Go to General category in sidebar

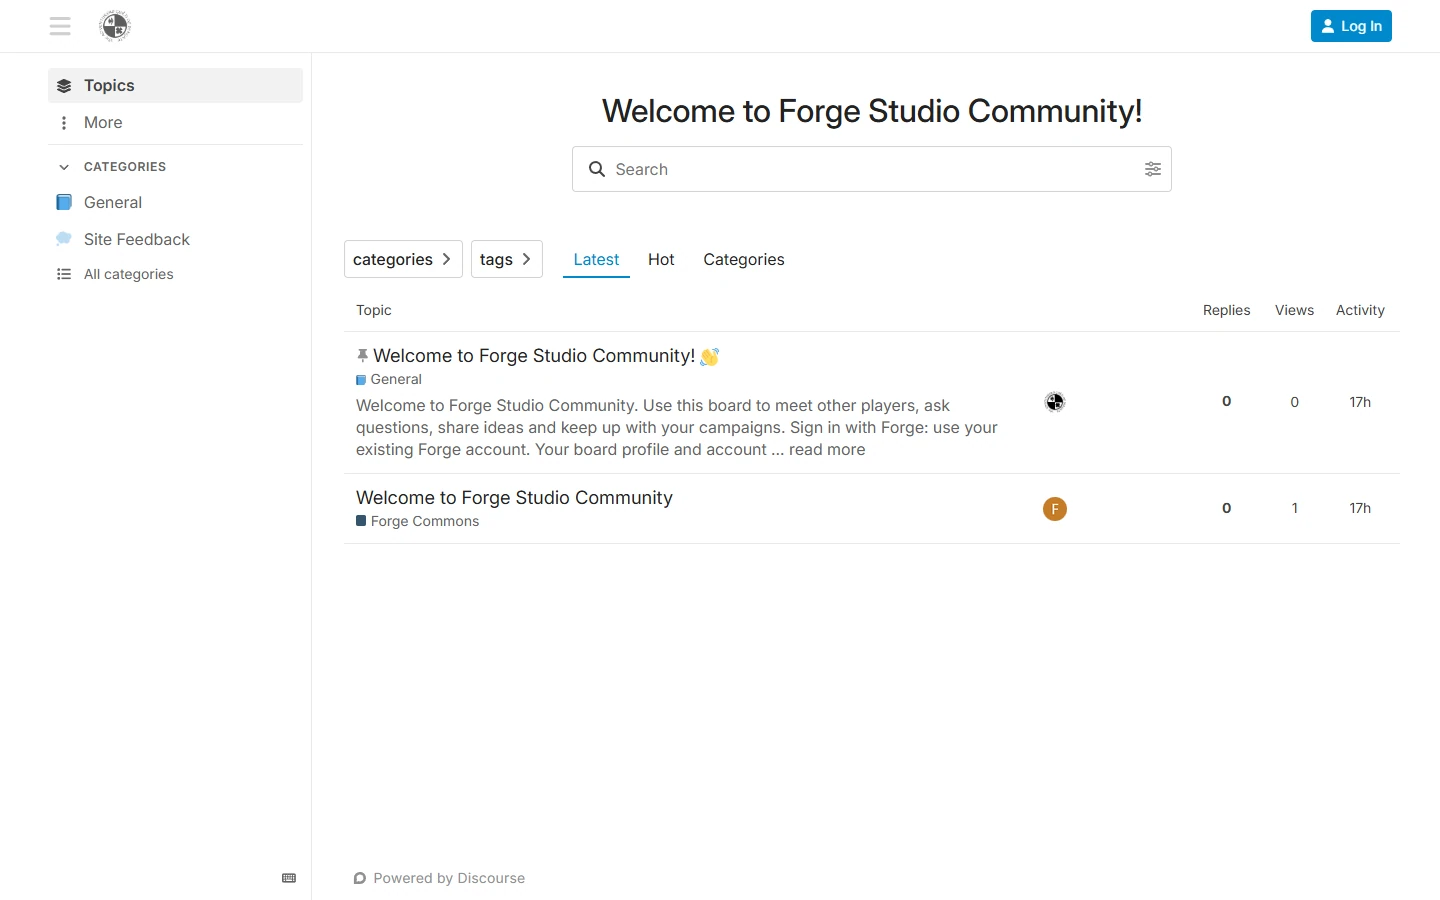(x=175, y=202)
